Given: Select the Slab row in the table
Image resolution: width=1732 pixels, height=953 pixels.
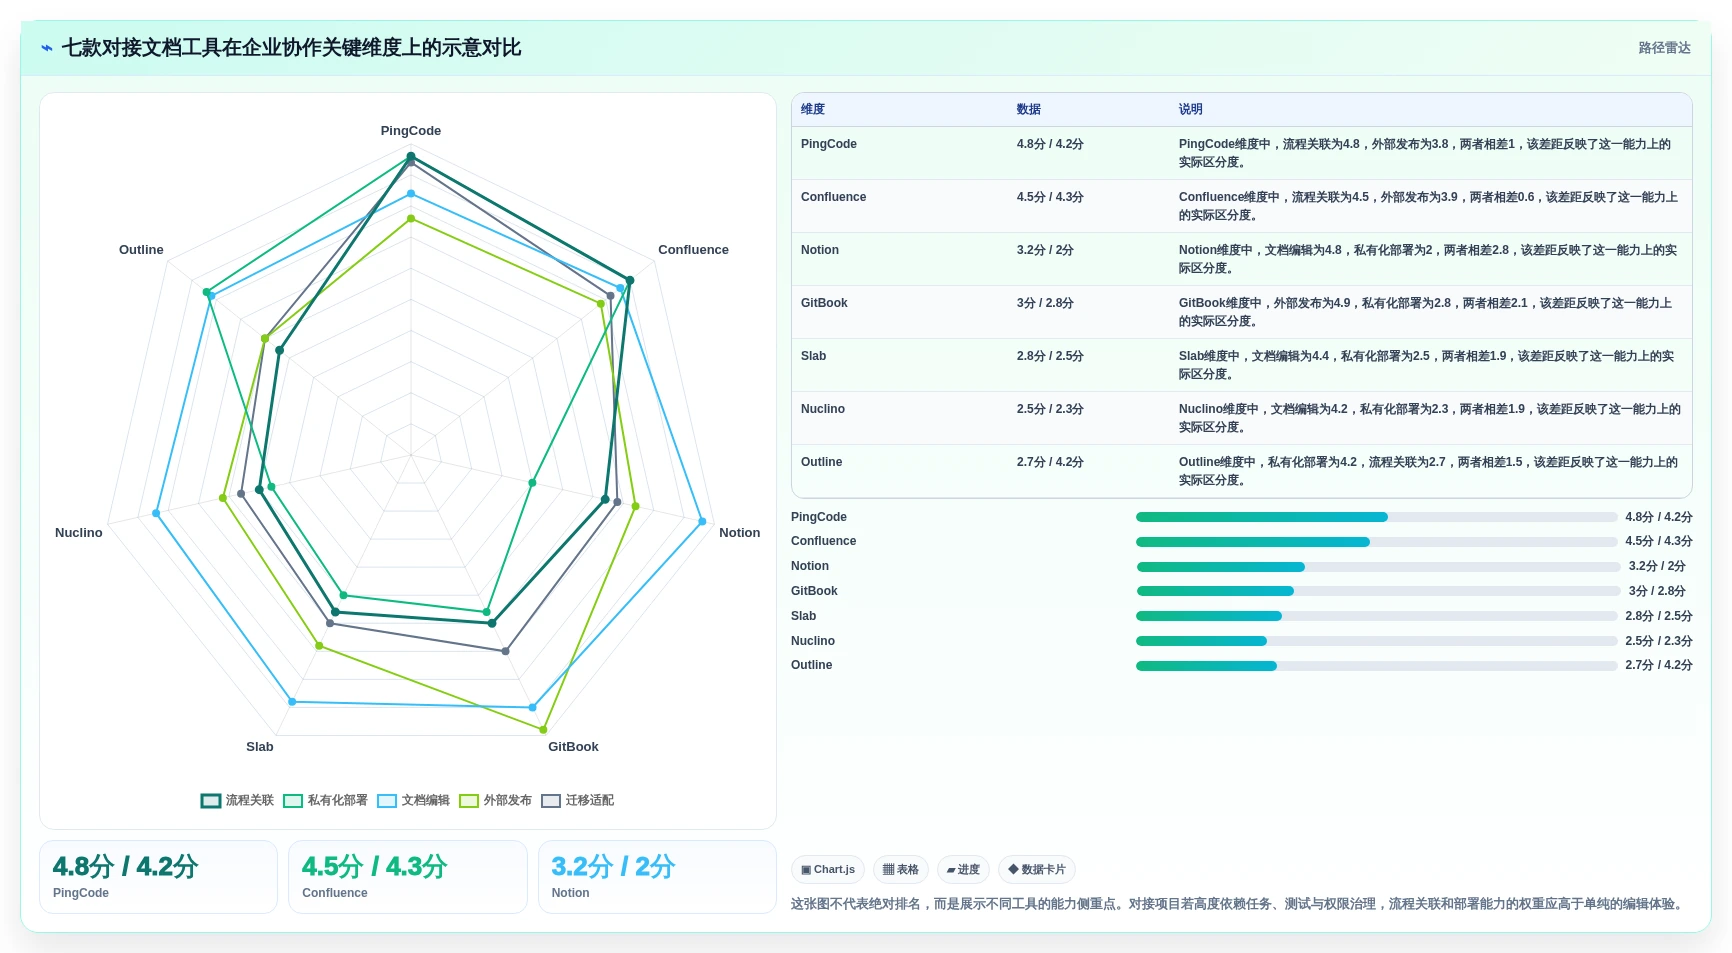Looking at the screenshot, I should click(1241, 365).
